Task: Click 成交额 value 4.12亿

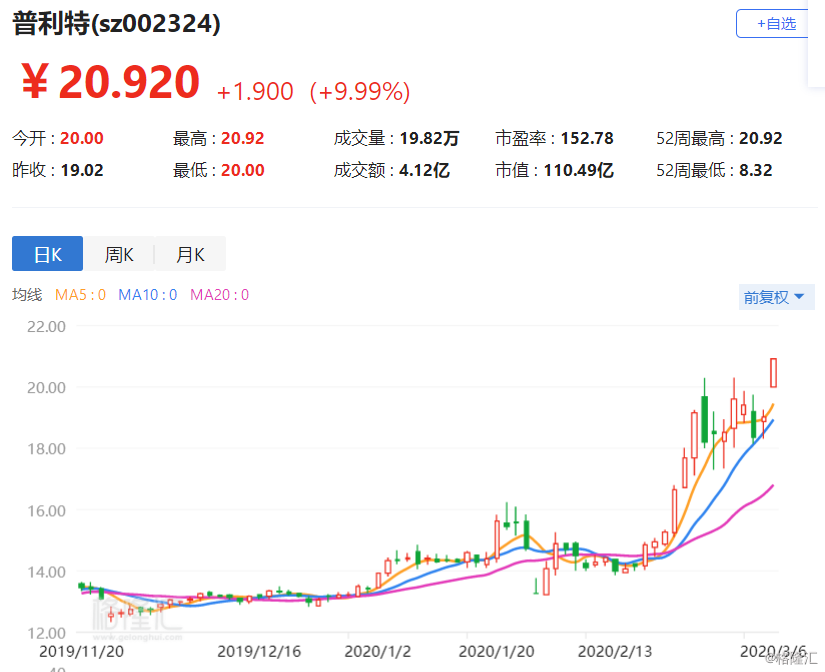Action: click(x=424, y=170)
